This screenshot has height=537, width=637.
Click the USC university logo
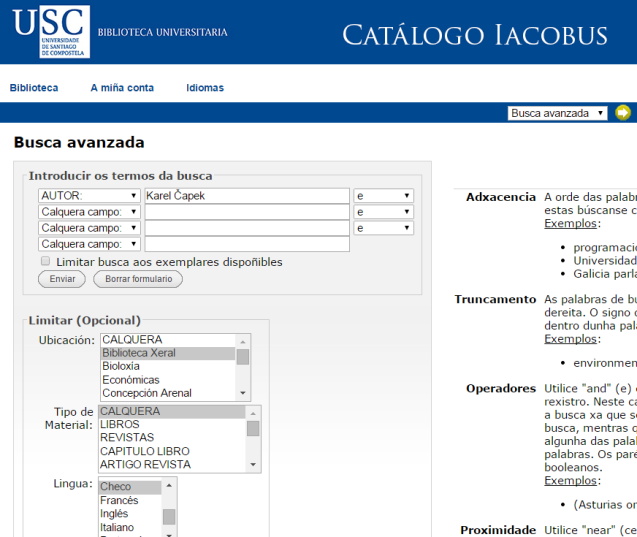click(51, 32)
